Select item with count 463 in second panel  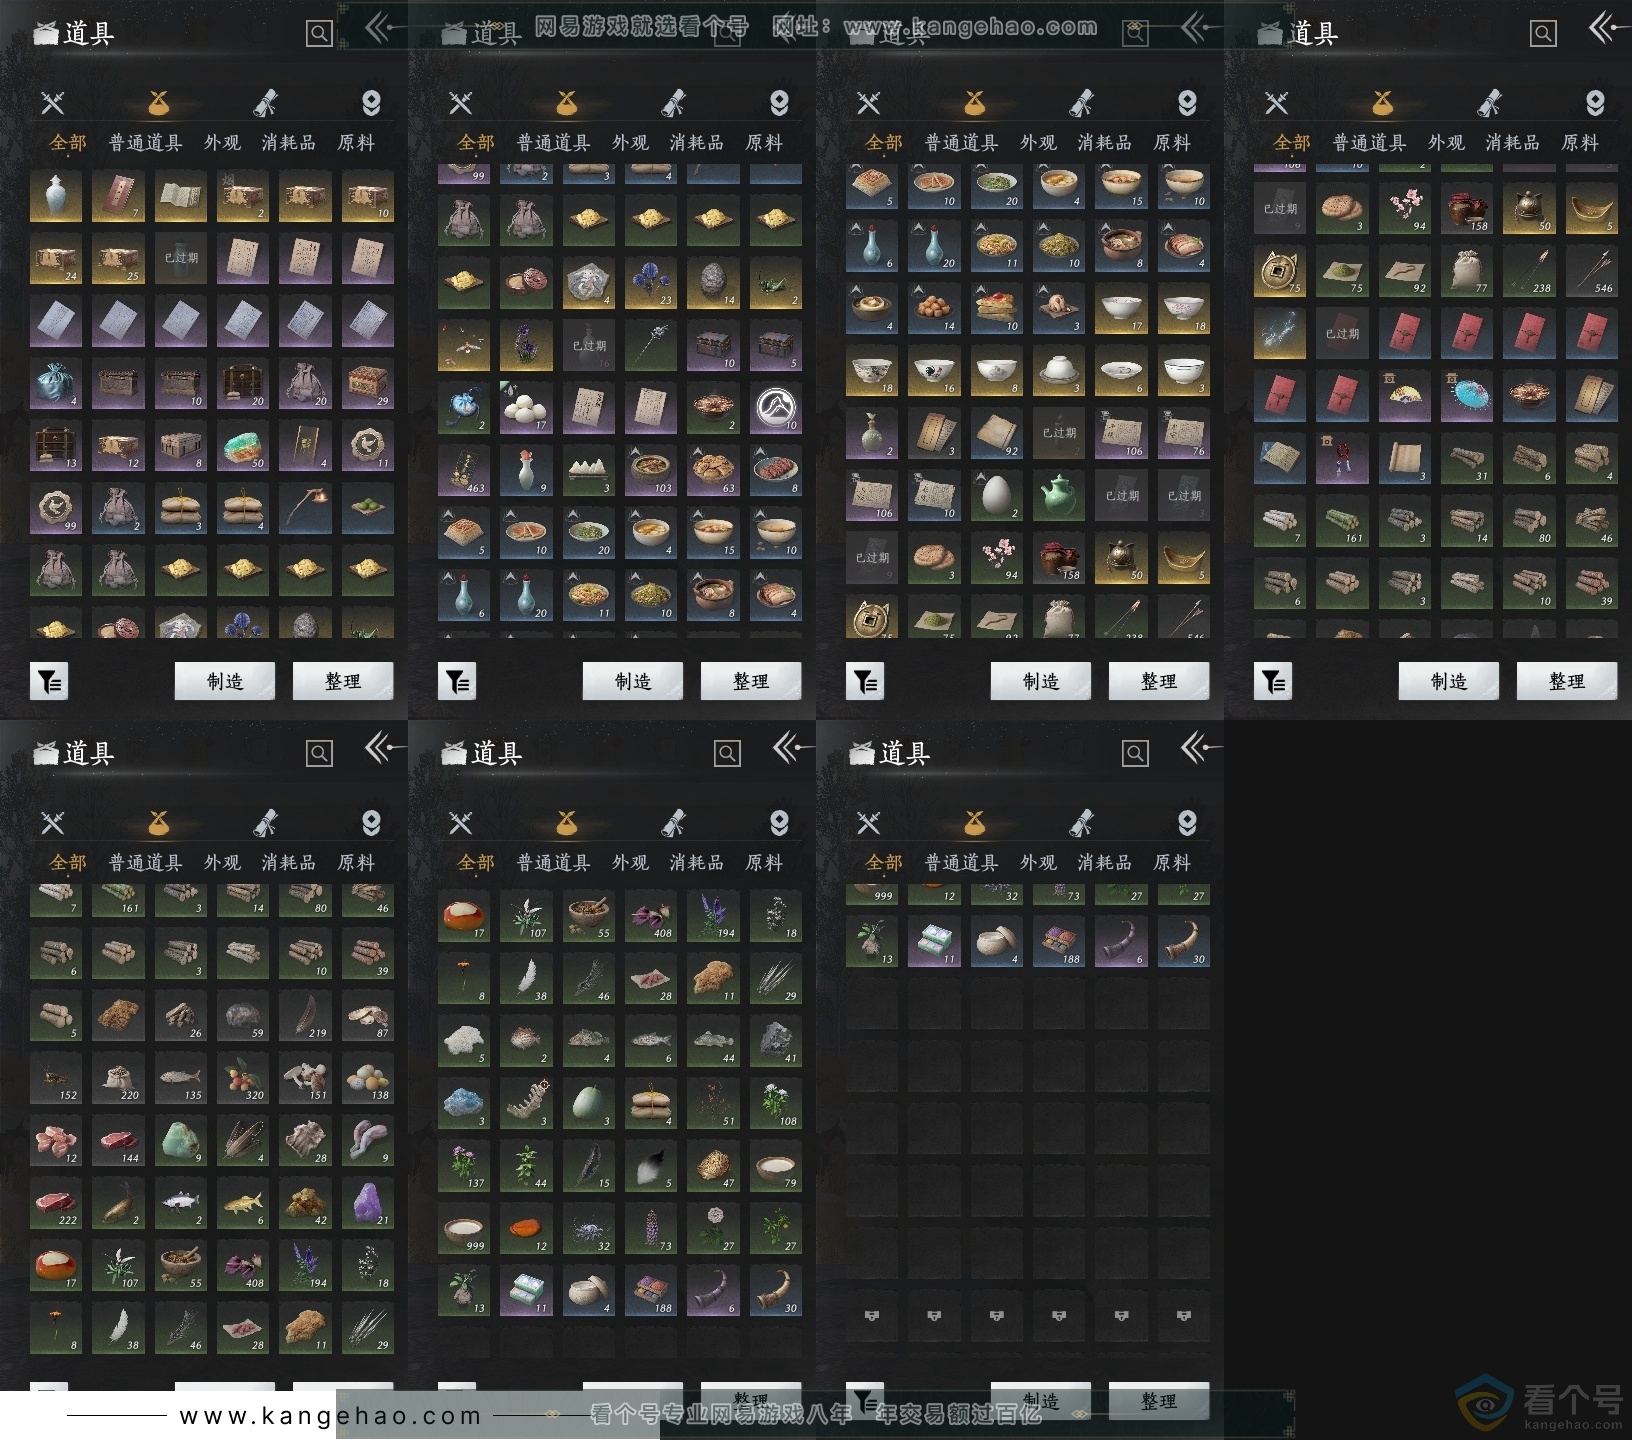pyautogui.click(x=464, y=471)
